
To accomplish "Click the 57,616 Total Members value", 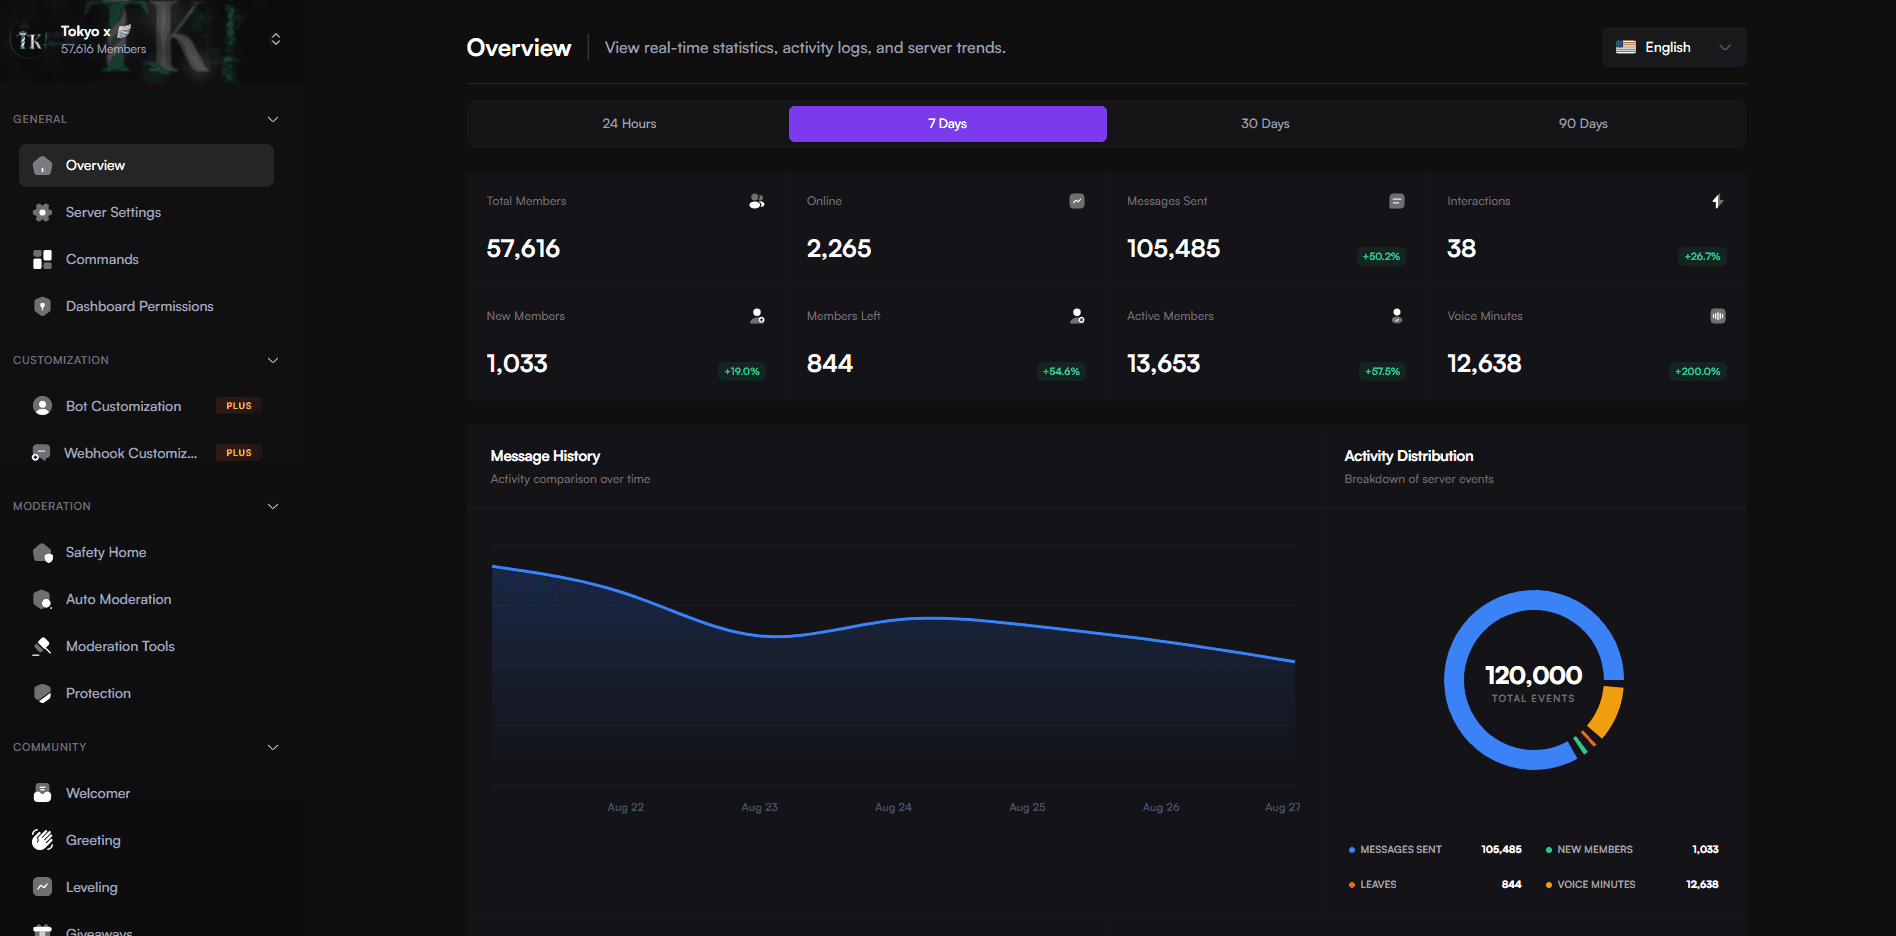I will click(523, 249).
